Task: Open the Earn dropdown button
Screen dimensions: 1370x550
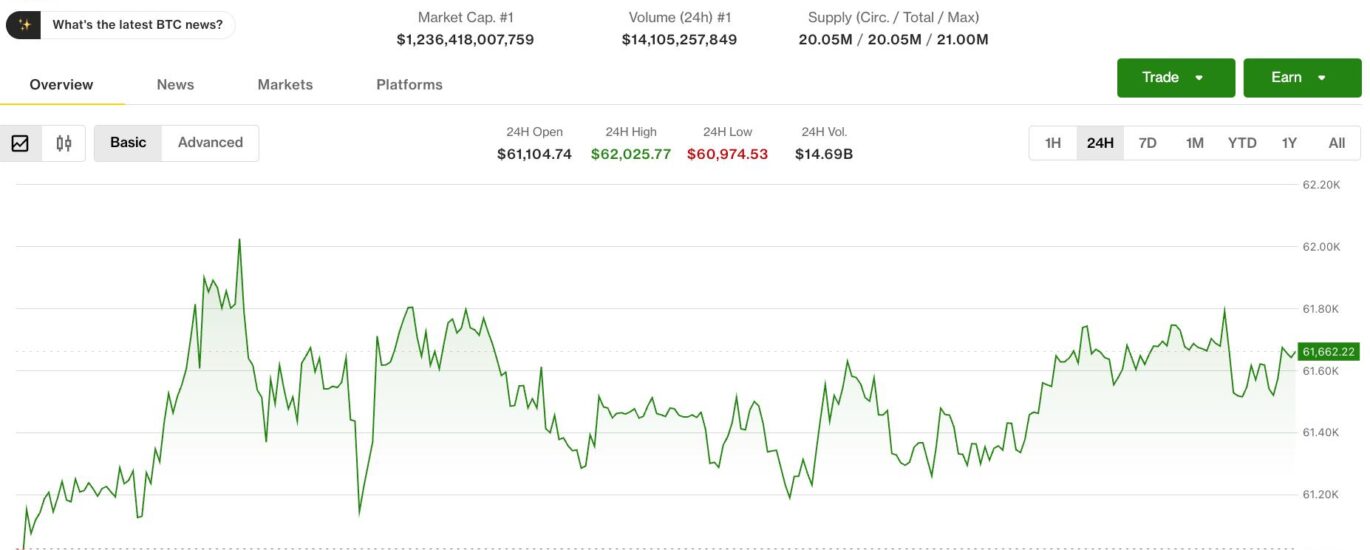Action: 1302,78
